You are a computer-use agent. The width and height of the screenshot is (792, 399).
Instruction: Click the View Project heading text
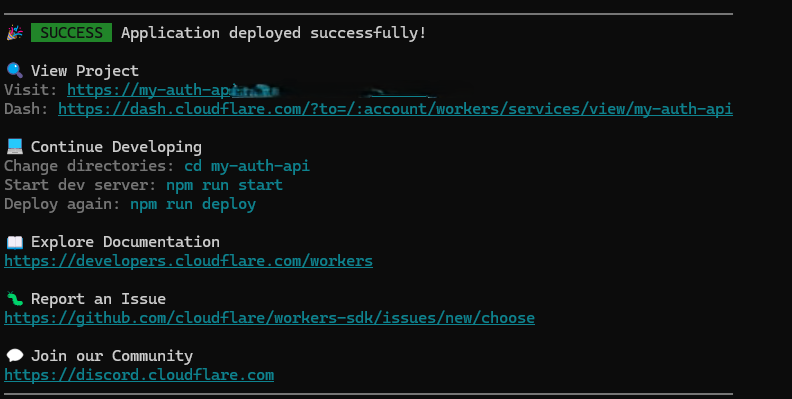[x=85, y=71]
